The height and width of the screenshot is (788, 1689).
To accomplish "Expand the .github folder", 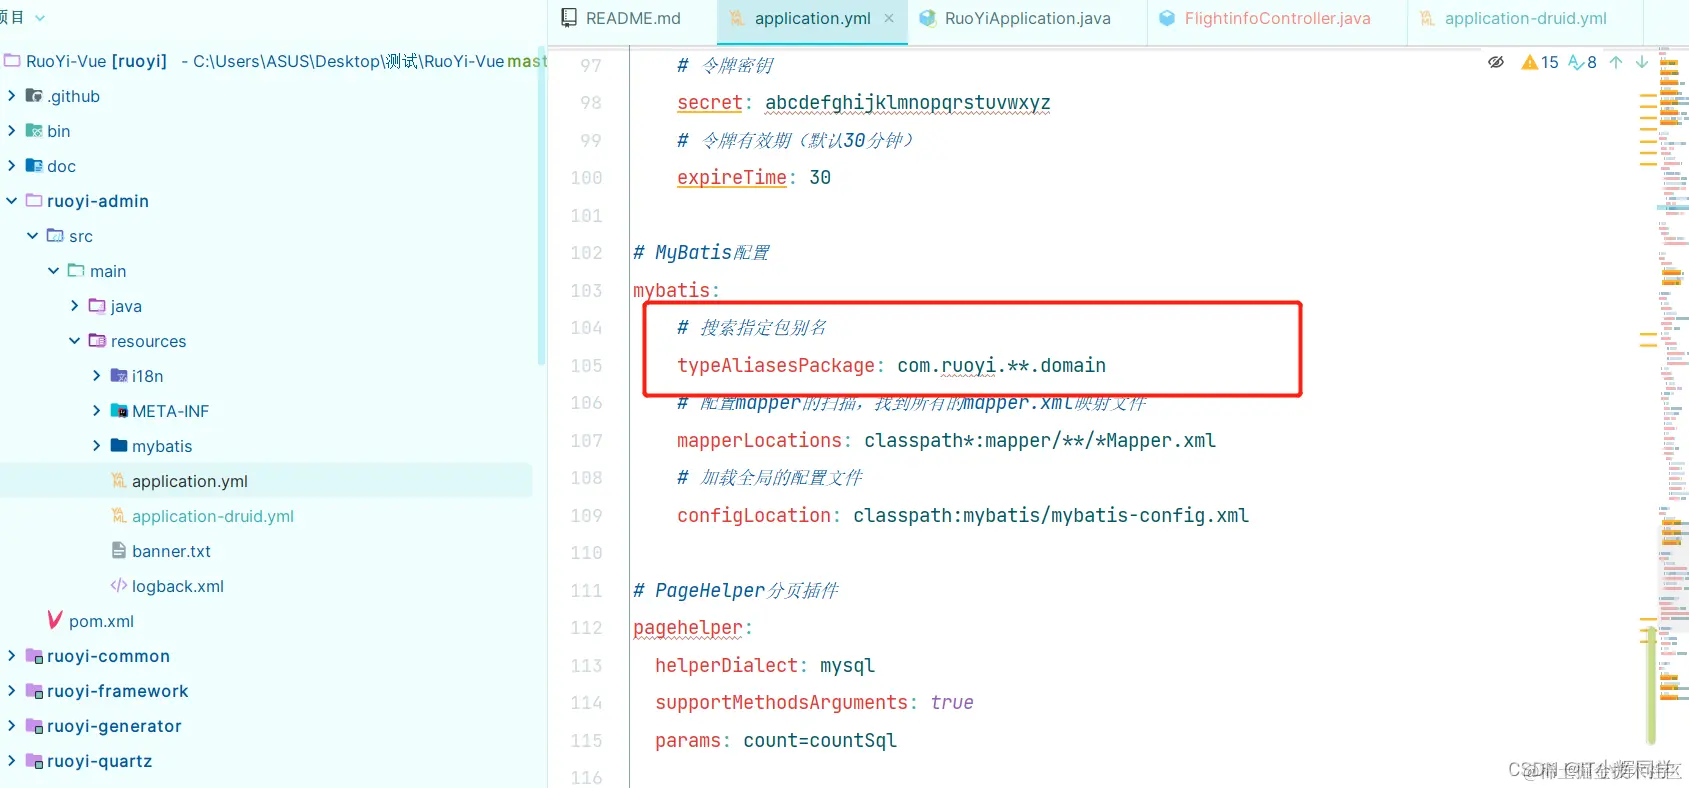I will [11, 96].
